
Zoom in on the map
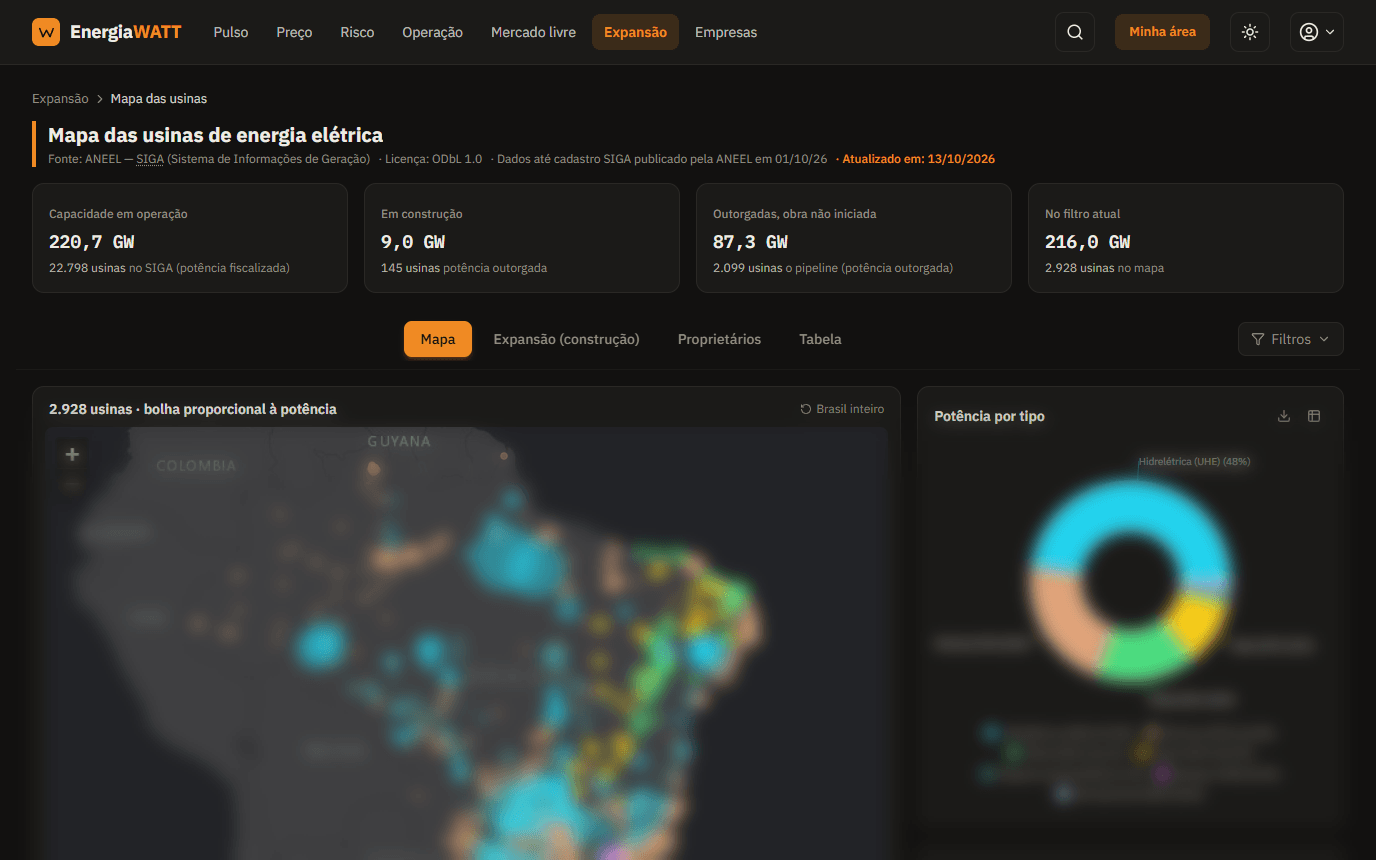(72, 454)
